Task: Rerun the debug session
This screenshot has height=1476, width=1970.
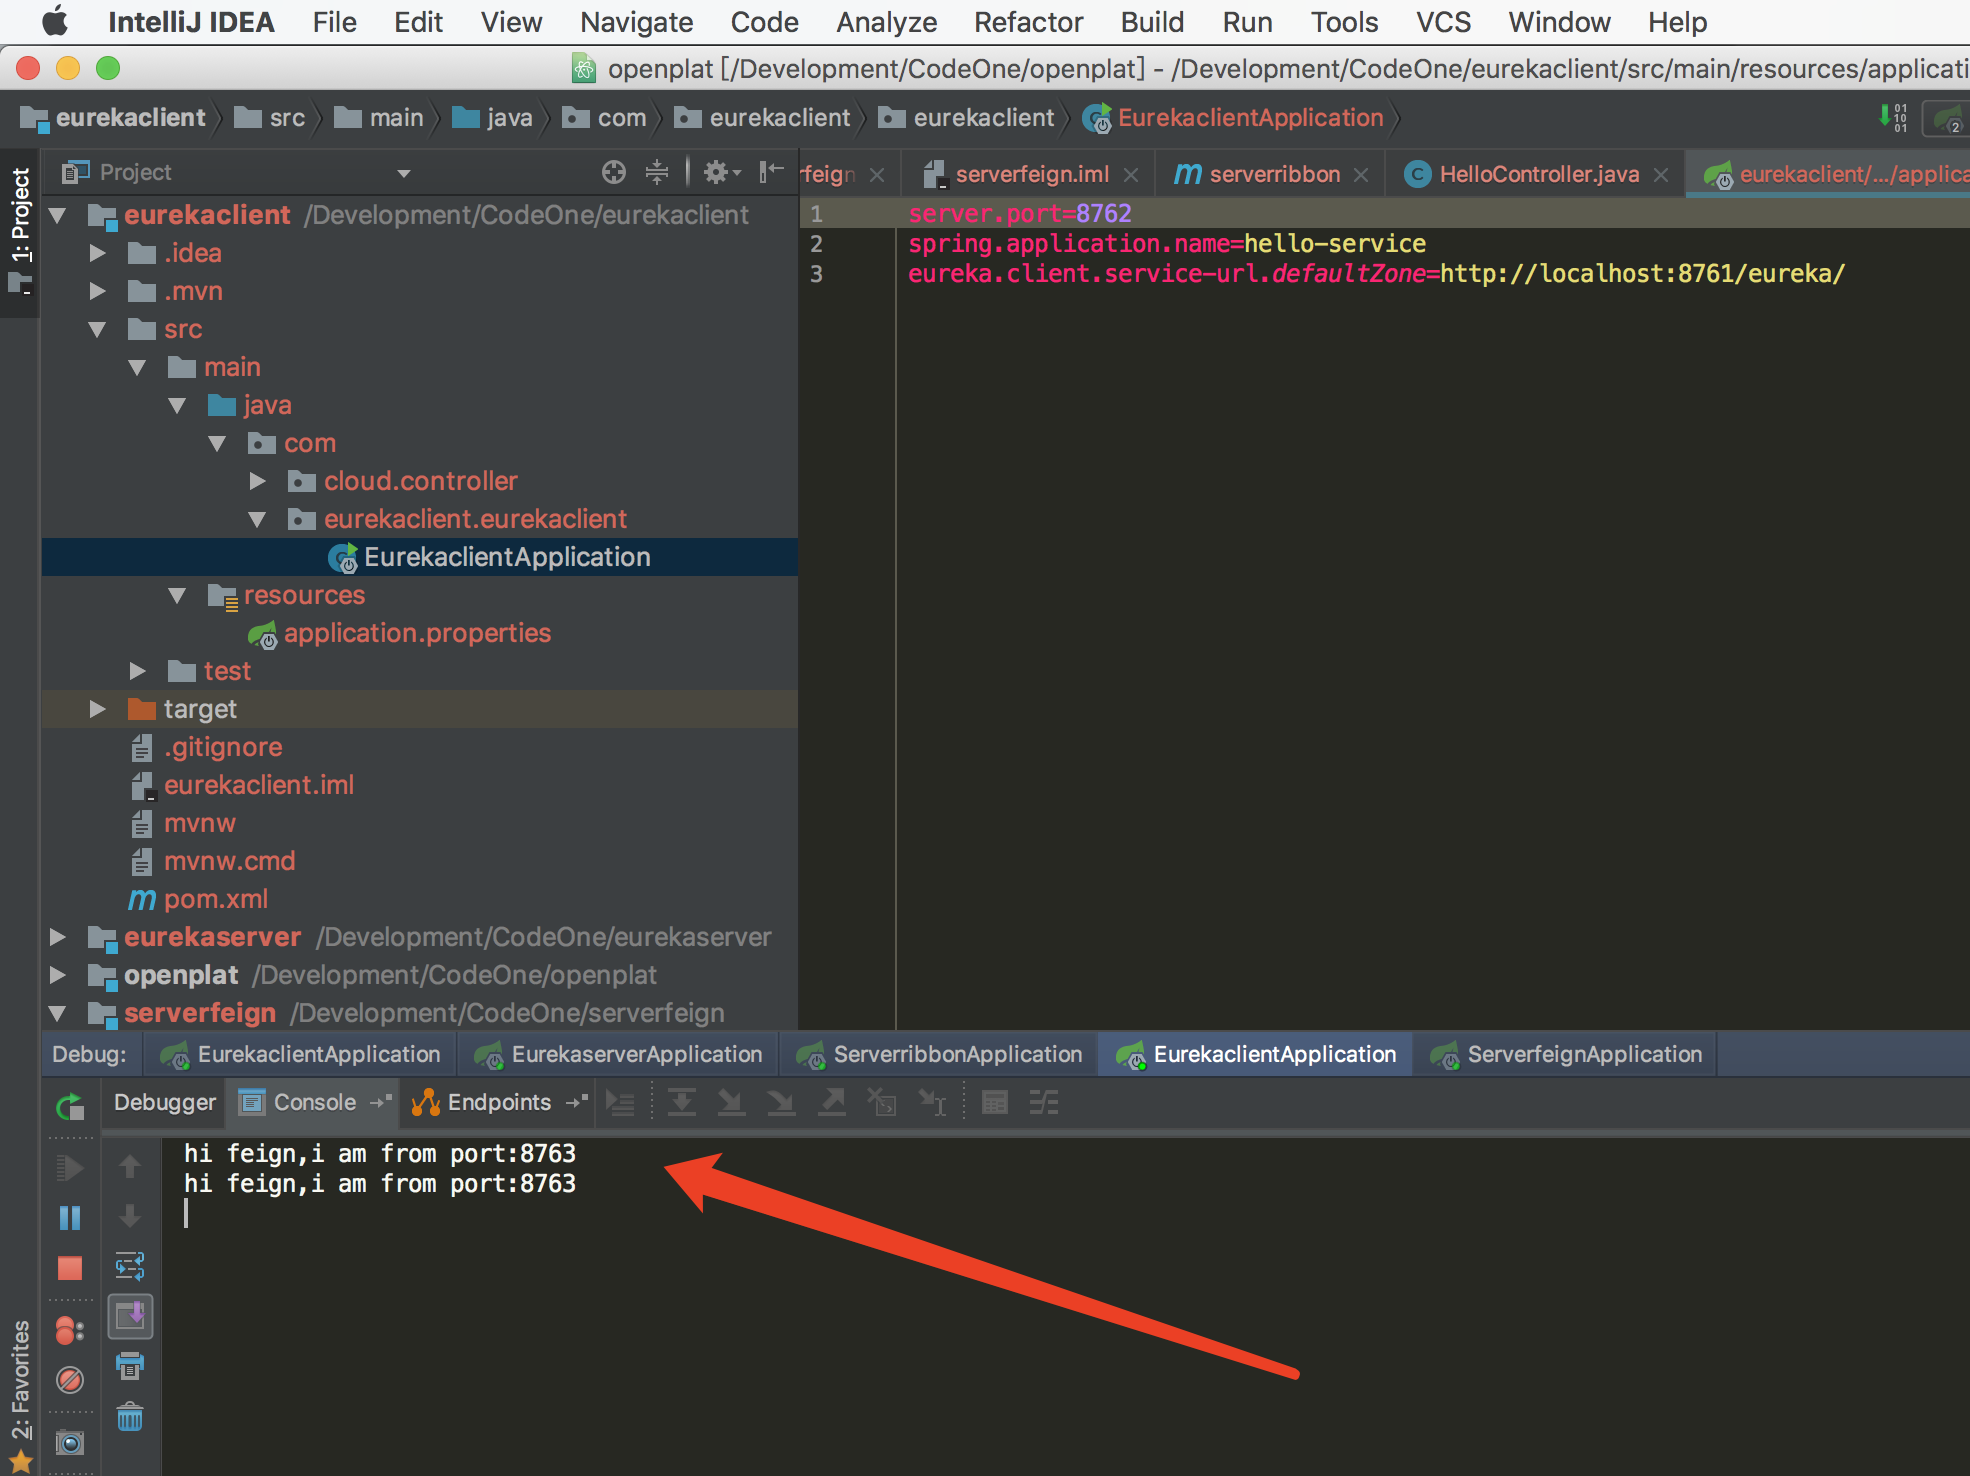Action: 70,1105
